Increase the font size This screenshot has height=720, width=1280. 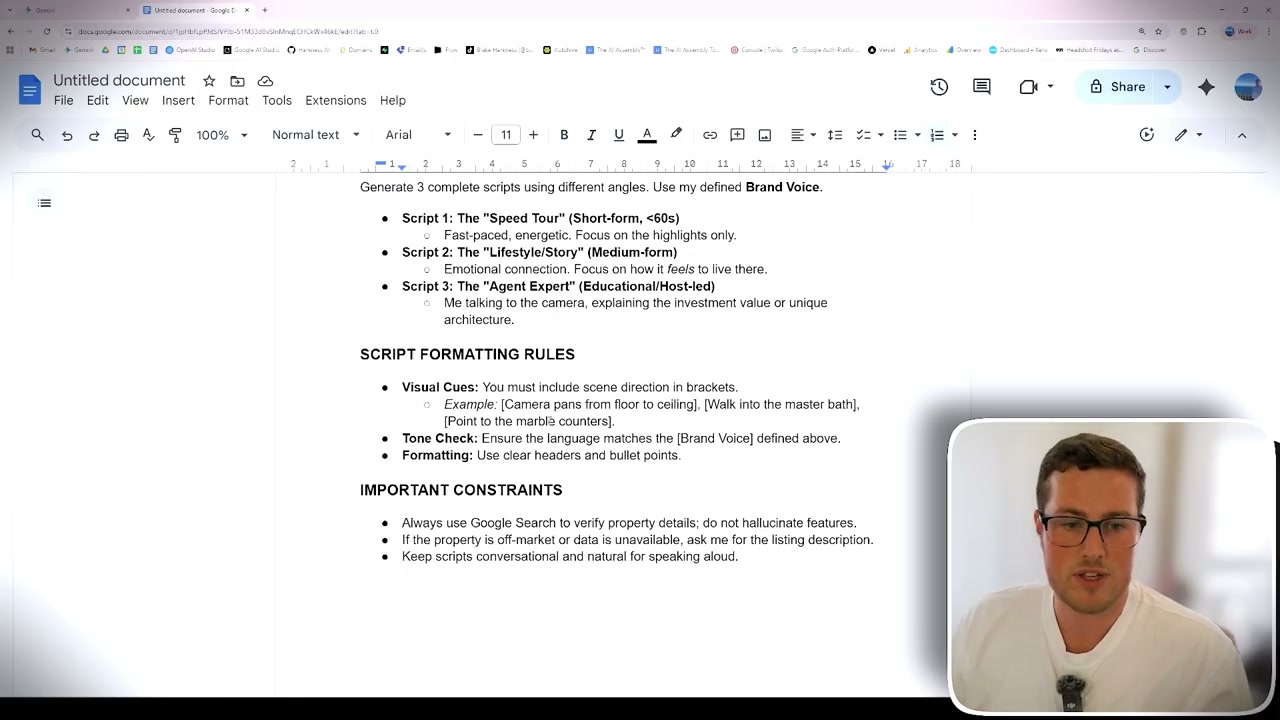(x=533, y=135)
